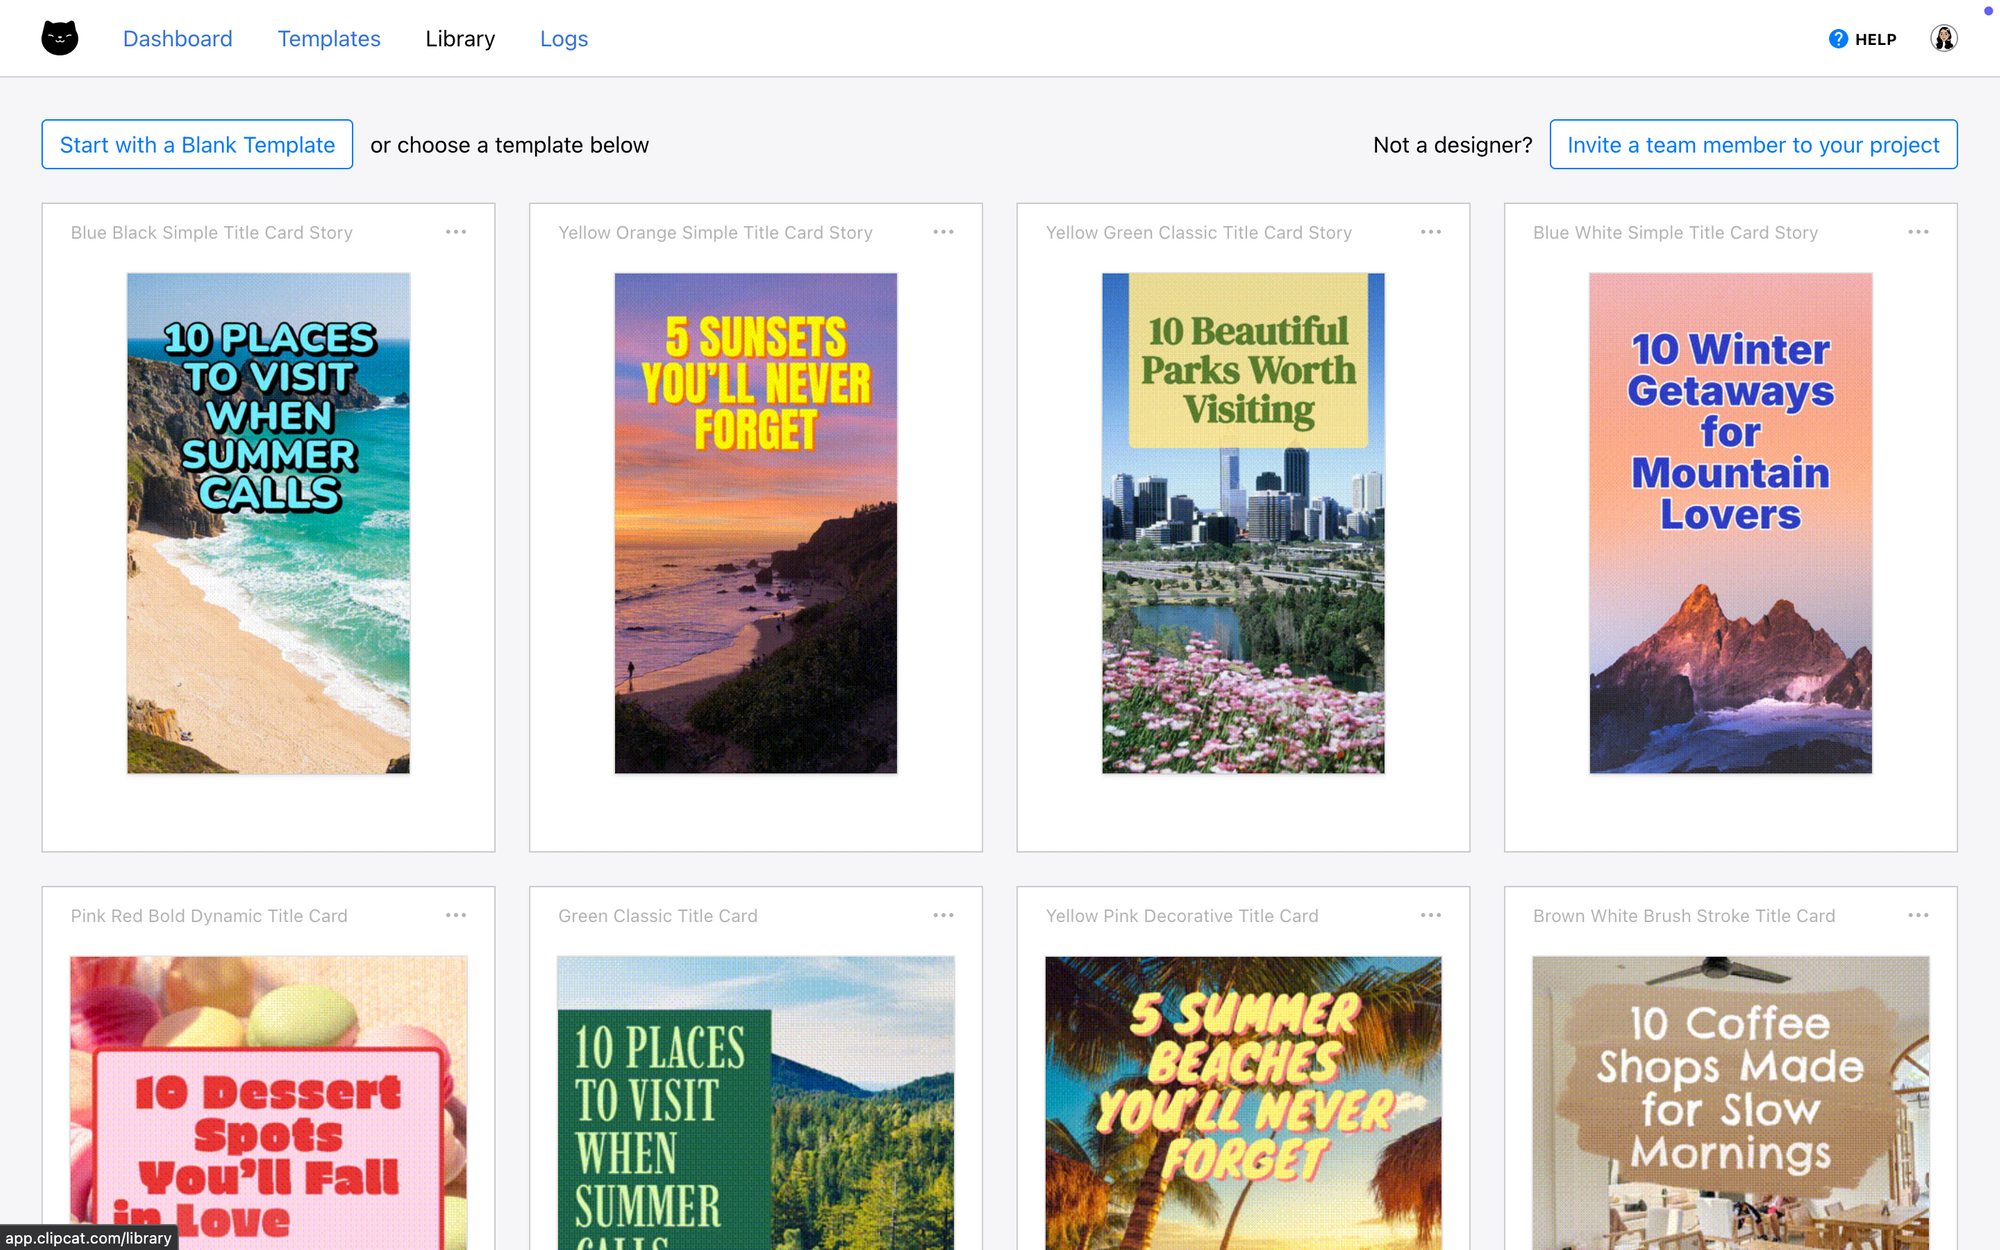Image resolution: width=2000 pixels, height=1250 pixels.
Task: Open options menu on Yellow Green Classic Title Card Story
Action: coord(1431,231)
